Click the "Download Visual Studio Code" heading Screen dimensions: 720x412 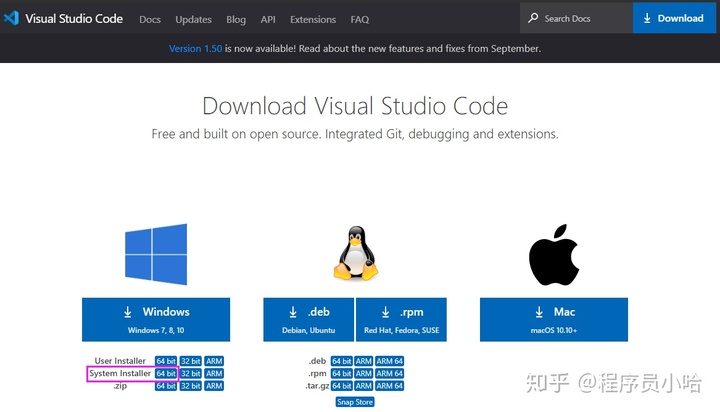tap(355, 106)
